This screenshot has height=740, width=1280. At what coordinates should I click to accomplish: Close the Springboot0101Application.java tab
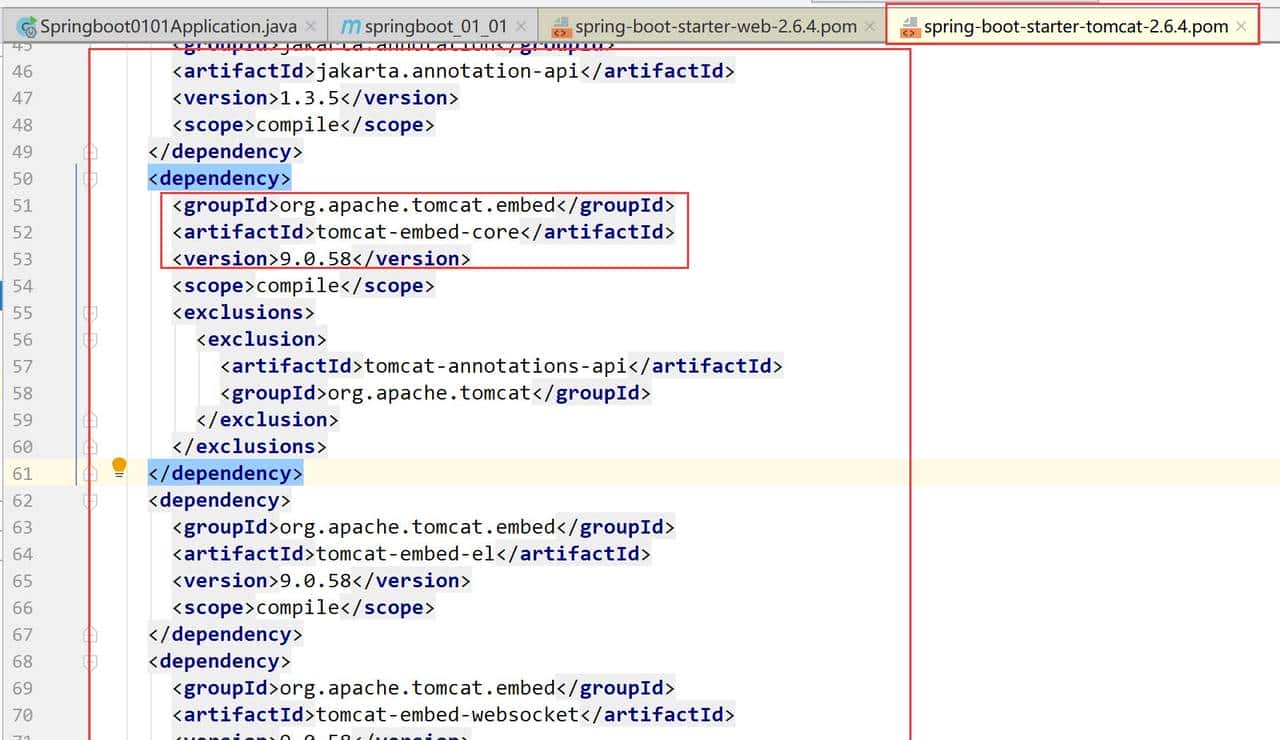click(311, 26)
